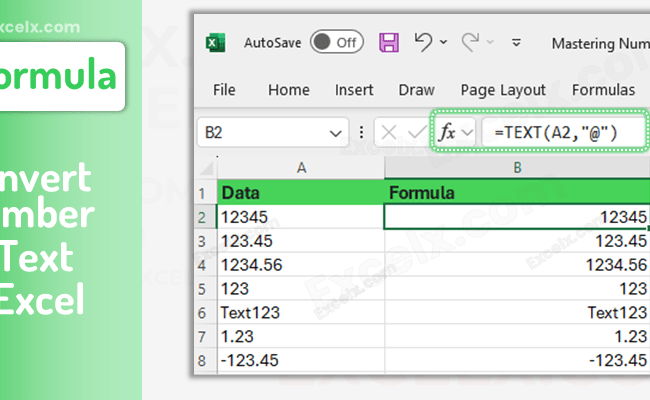650x400 pixels.
Task: Click the formula bar cancel X icon
Action: 388,133
